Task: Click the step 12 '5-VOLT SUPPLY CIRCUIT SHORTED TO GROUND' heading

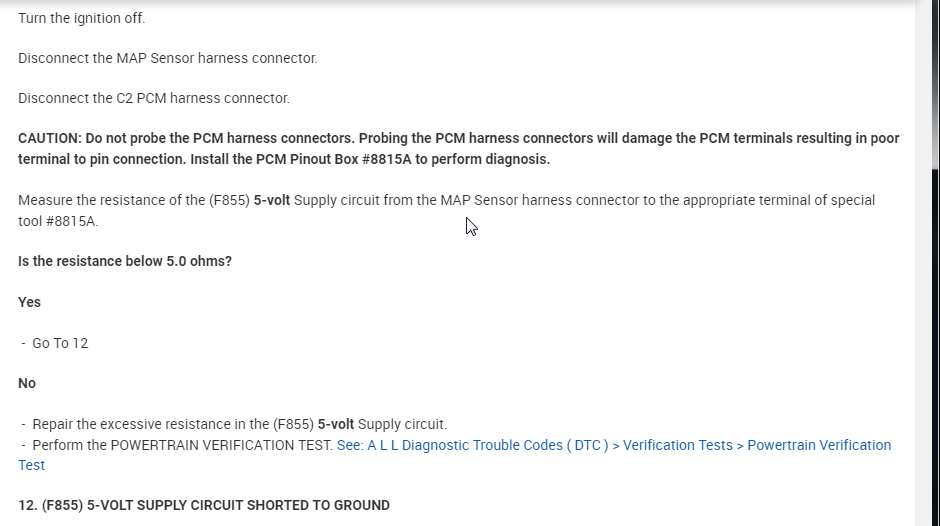Action: 204,505
